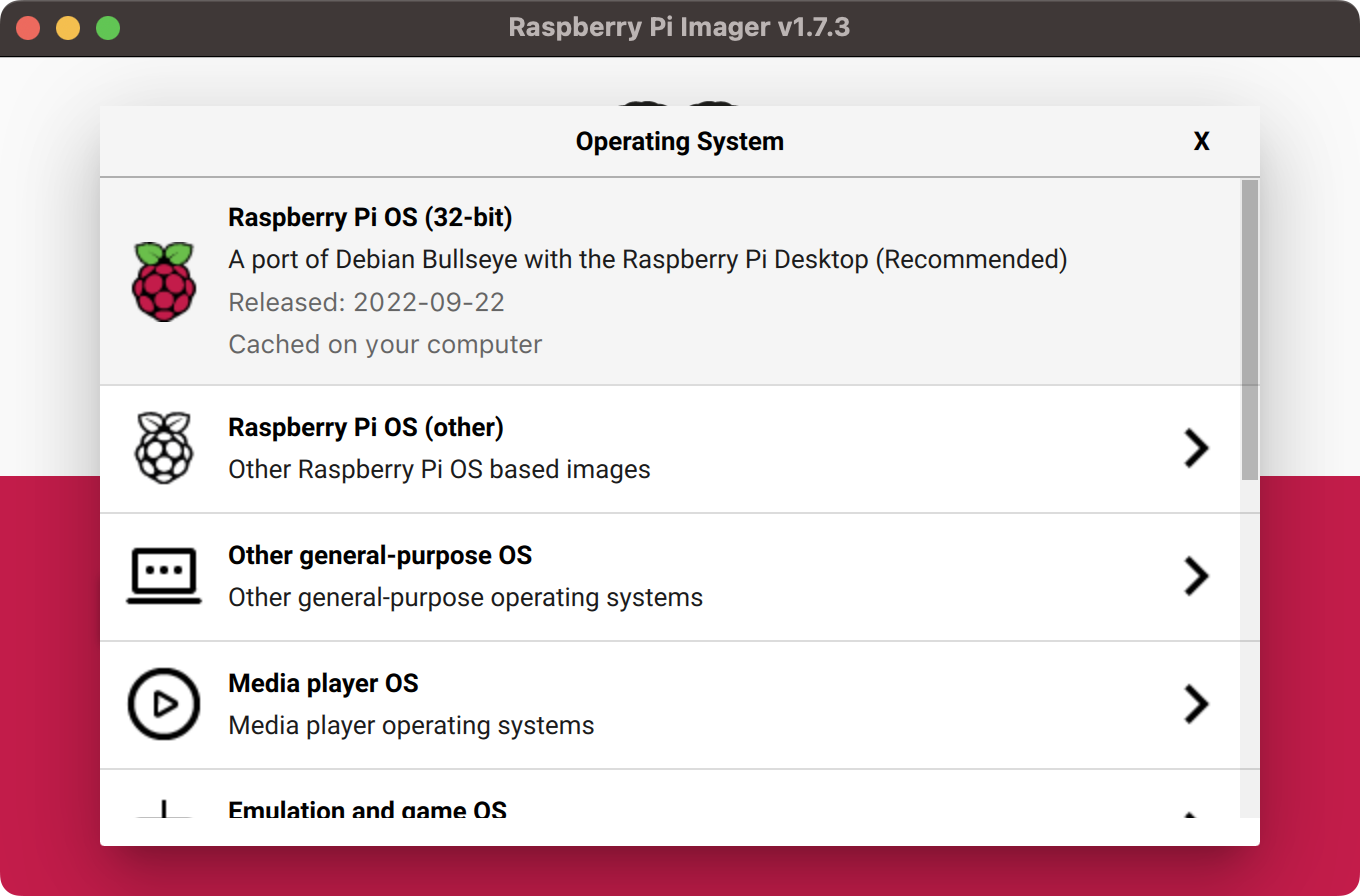This screenshot has width=1360, height=896.
Task: Expand Media player OS chevron
Action: (1197, 705)
